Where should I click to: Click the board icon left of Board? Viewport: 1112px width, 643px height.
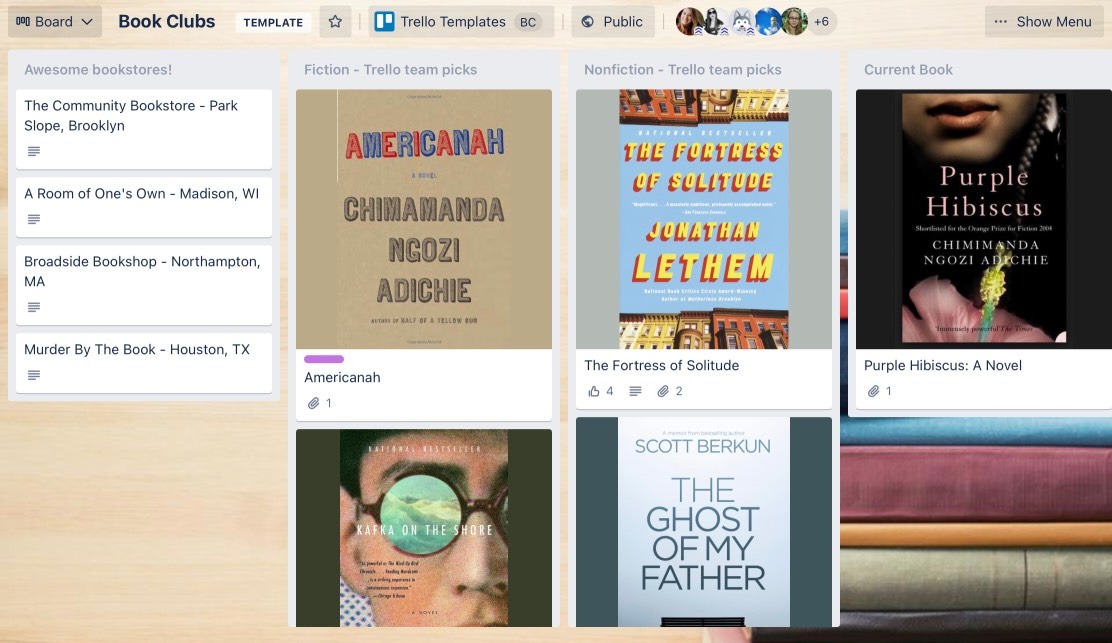click(23, 22)
